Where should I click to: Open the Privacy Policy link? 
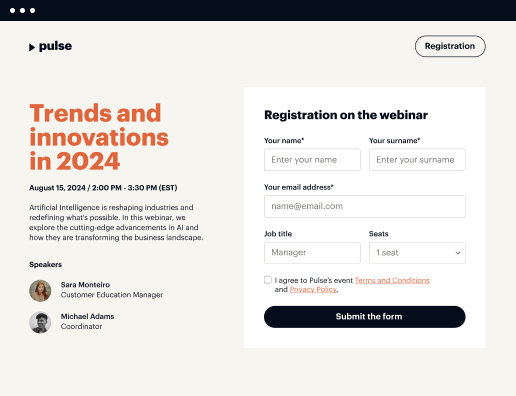(313, 289)
